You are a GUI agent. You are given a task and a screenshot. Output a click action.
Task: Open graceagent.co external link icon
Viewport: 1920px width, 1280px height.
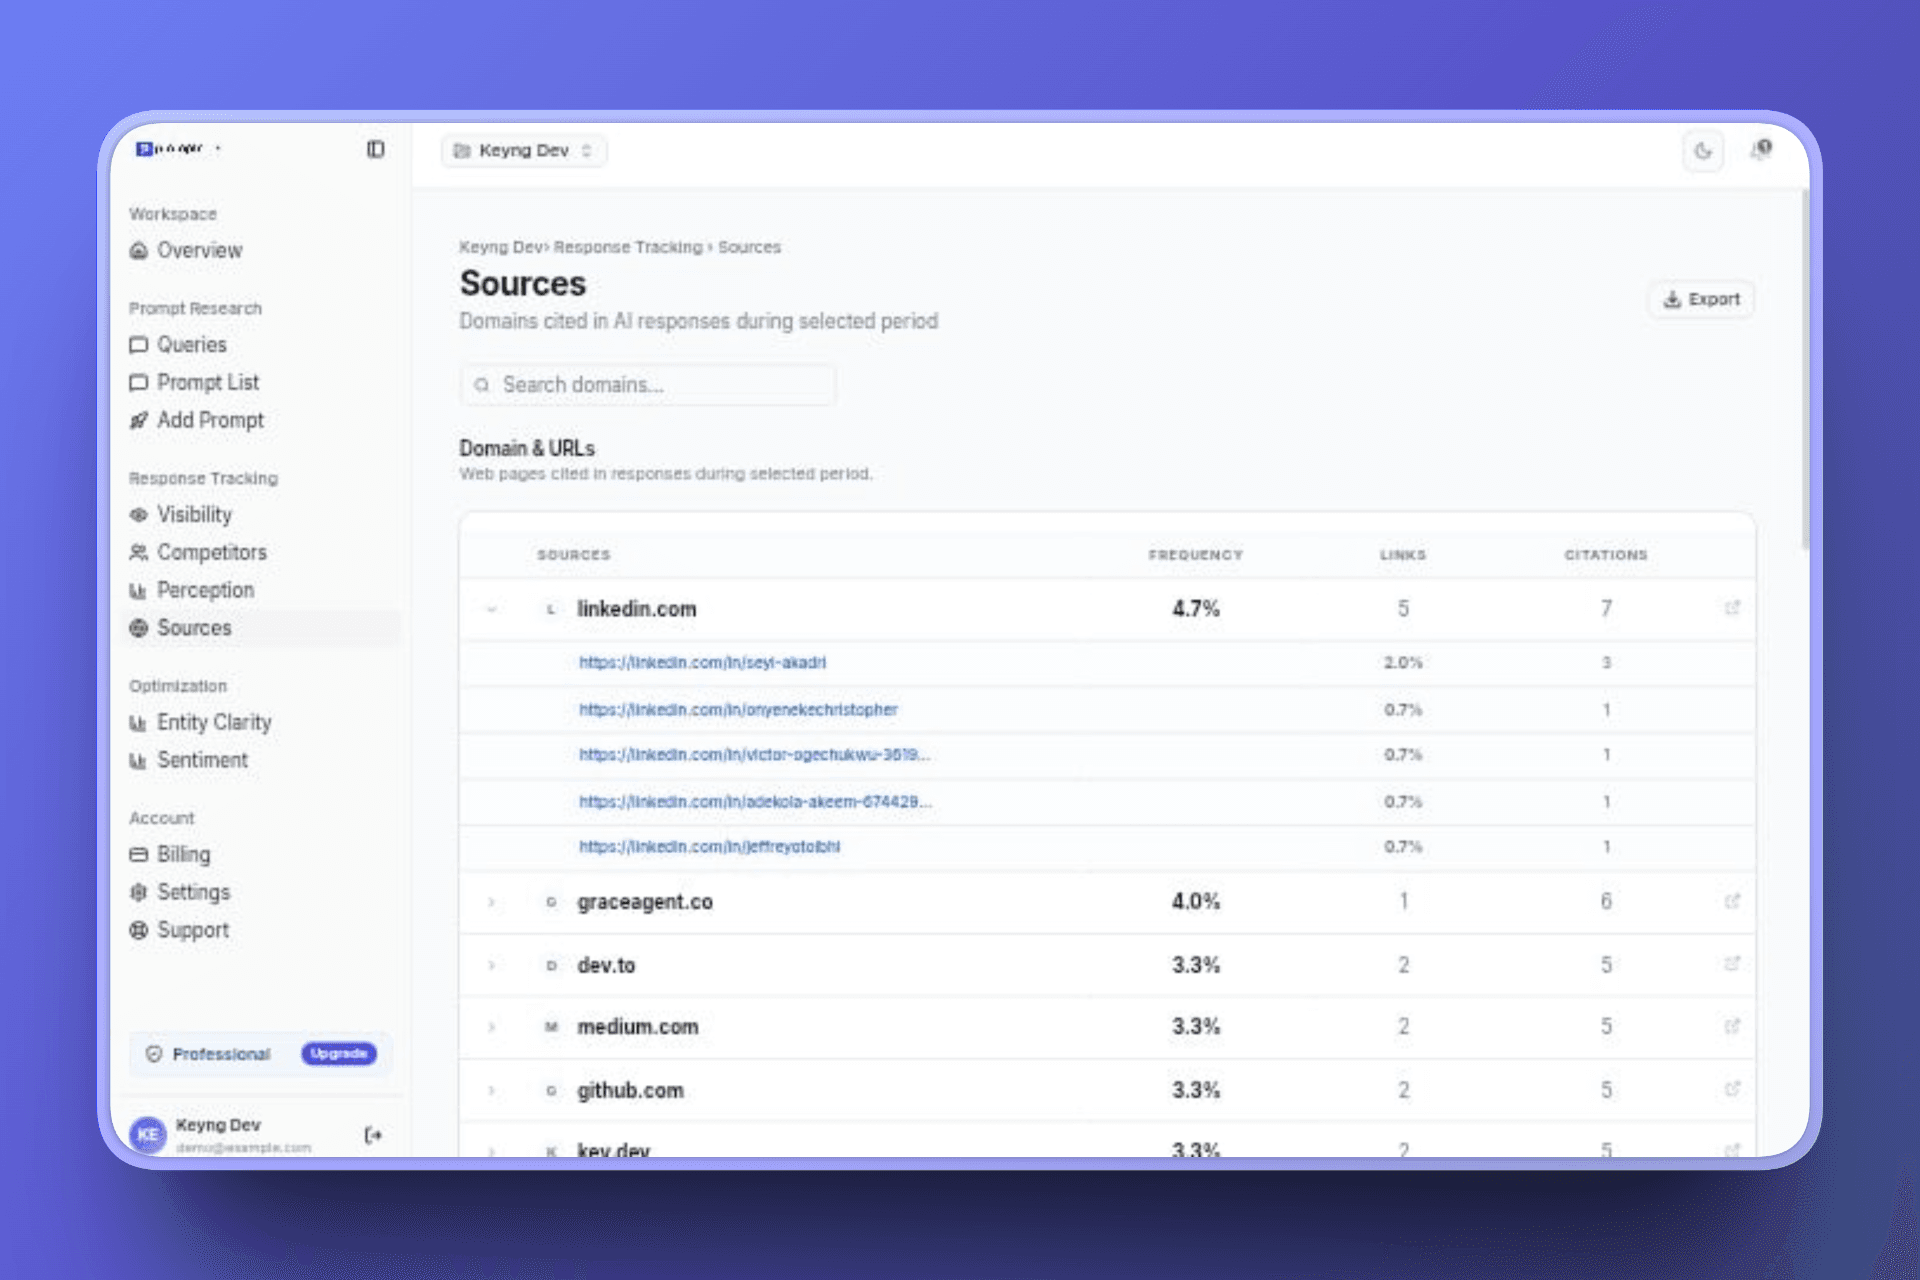click(1732, 901)
